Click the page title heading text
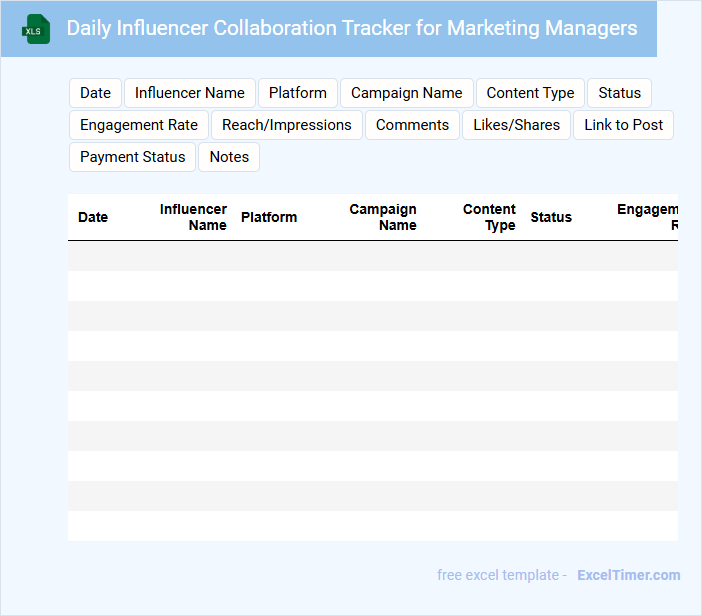The image size is (702, 616). (x=351, y=28)
